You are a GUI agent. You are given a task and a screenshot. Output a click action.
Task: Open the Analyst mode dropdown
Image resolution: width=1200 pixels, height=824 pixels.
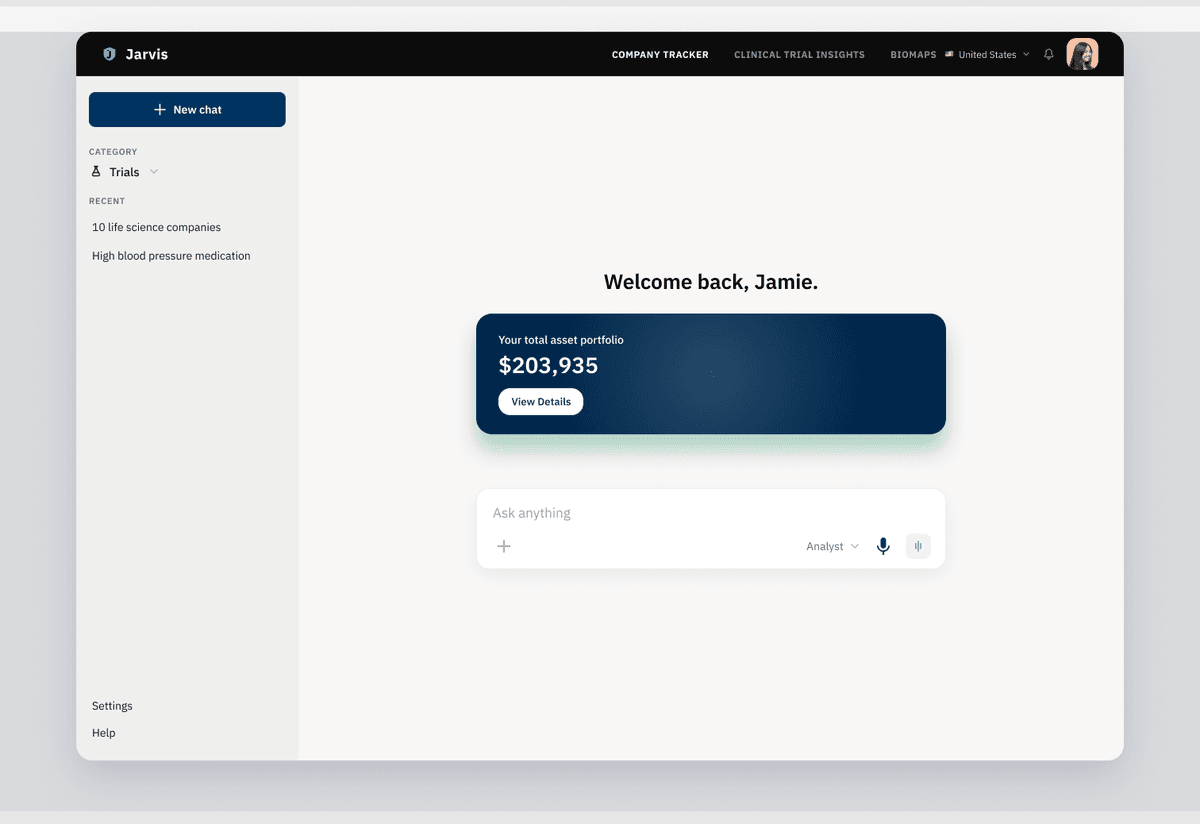[832, 546]
